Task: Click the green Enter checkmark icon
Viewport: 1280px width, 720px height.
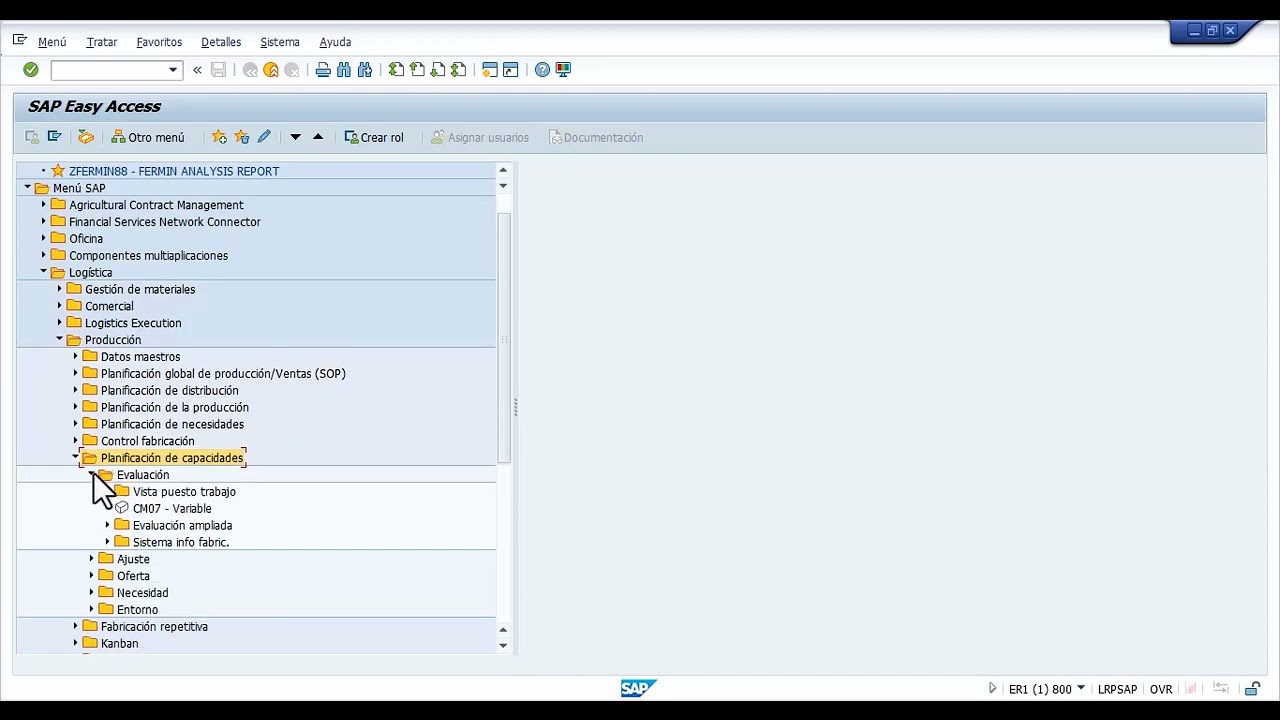Action: pos(31,70)
